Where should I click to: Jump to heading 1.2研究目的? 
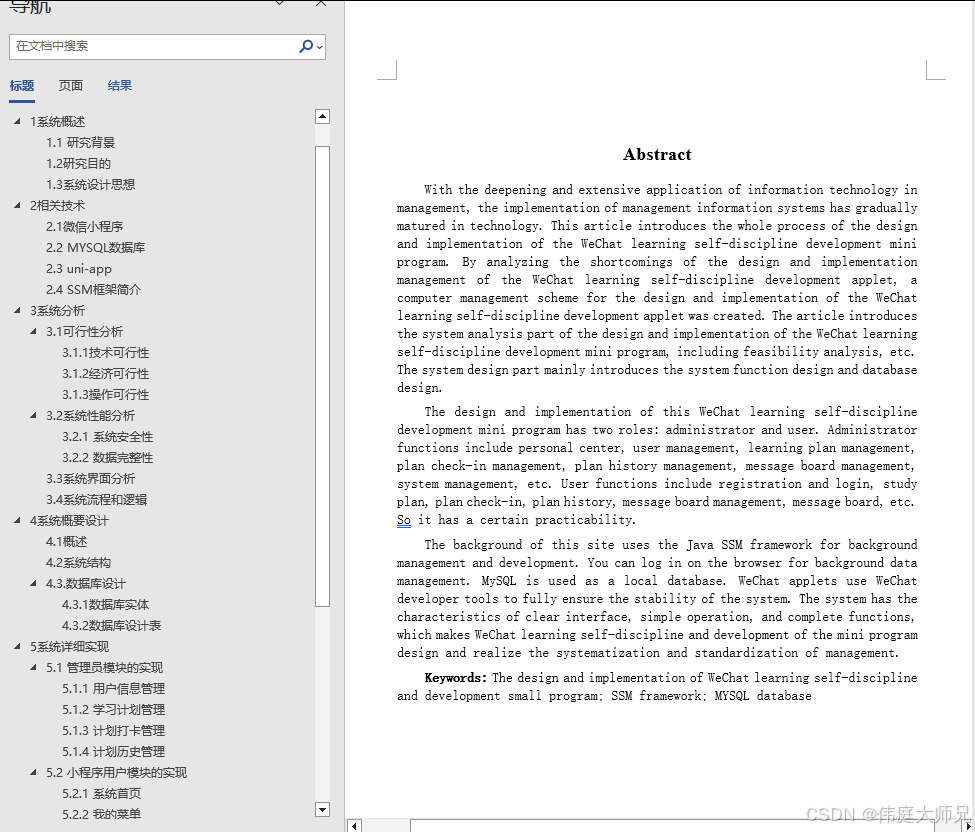pos(78,164)
